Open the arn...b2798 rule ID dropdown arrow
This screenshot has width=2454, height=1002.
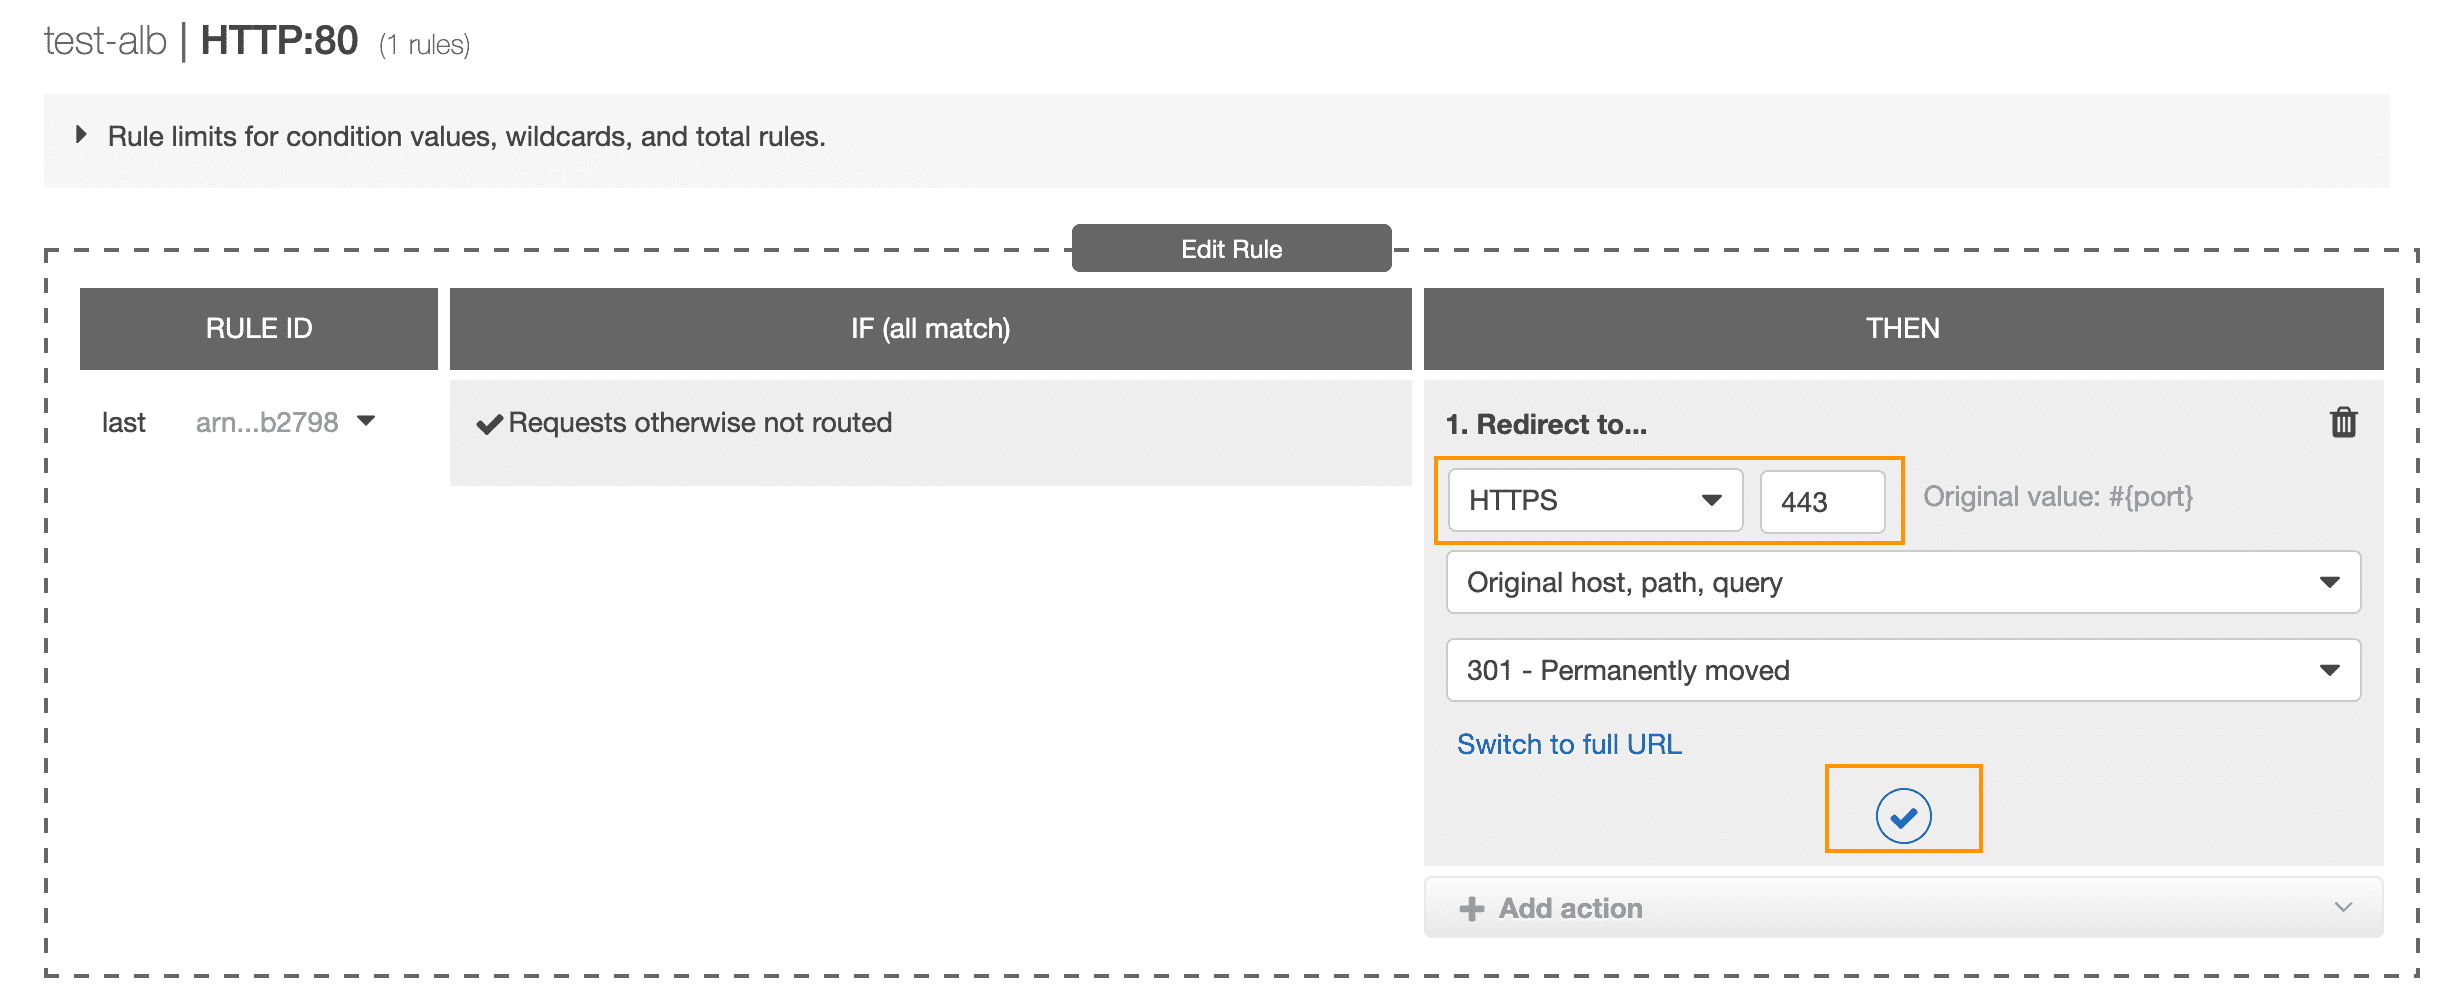pos(366,421)
